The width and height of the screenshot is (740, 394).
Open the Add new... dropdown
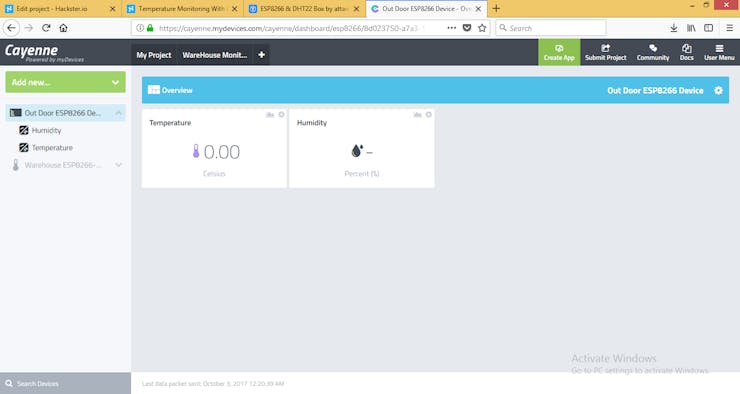pyautogui.click(x=66, y=82)
